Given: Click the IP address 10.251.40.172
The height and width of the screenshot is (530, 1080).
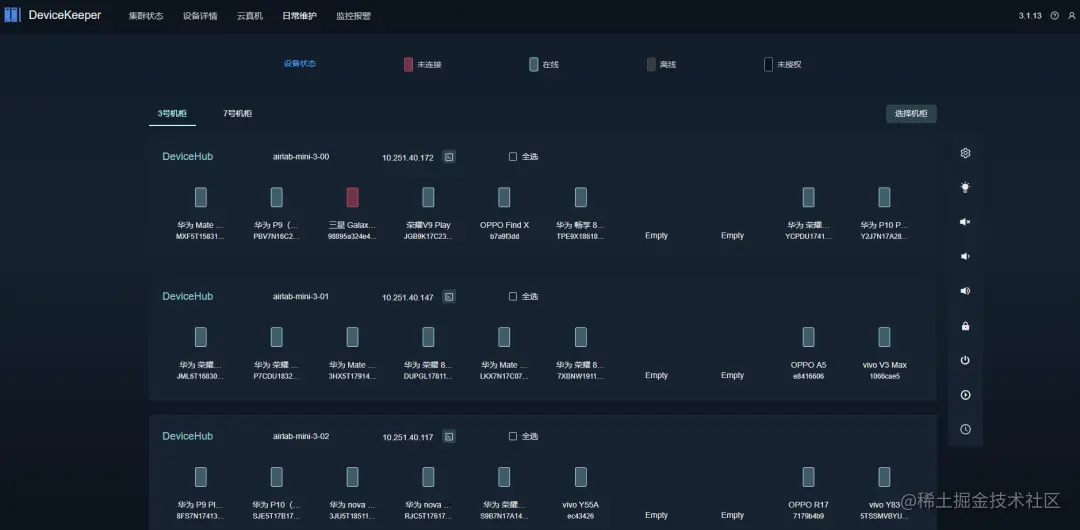Looking at the screenshot, I should point(408,158).
